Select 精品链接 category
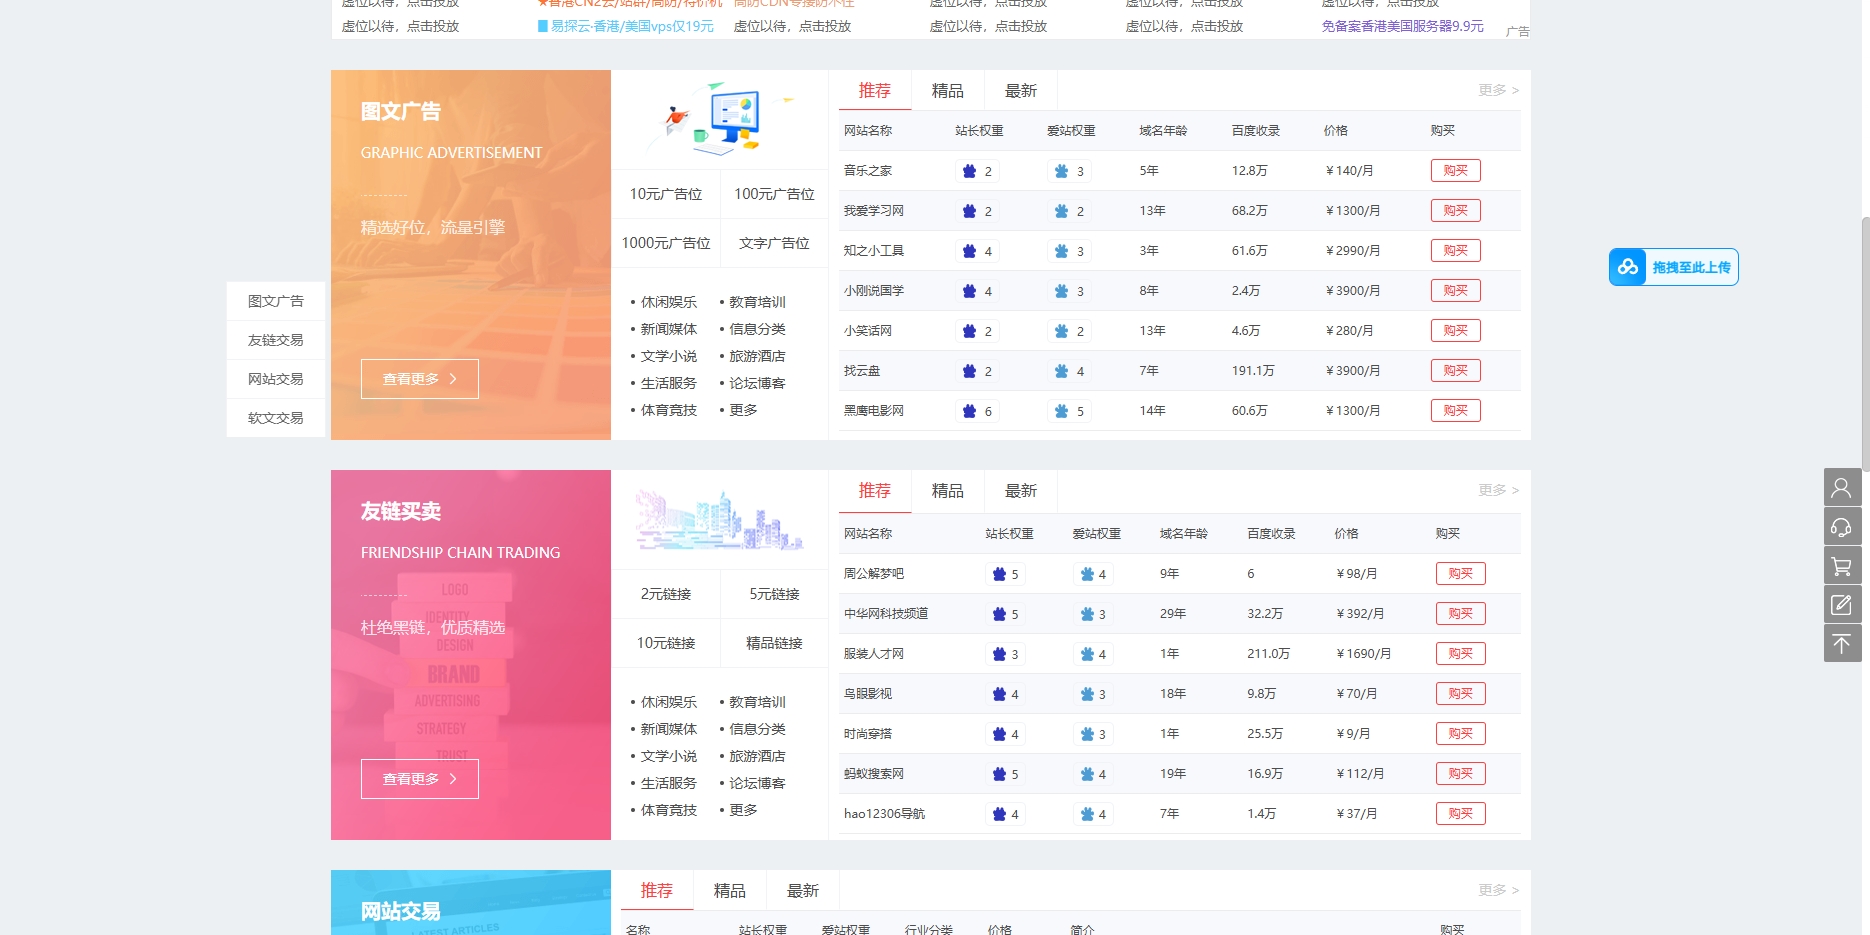The image size is (1870, 935). tap(774, 643)
